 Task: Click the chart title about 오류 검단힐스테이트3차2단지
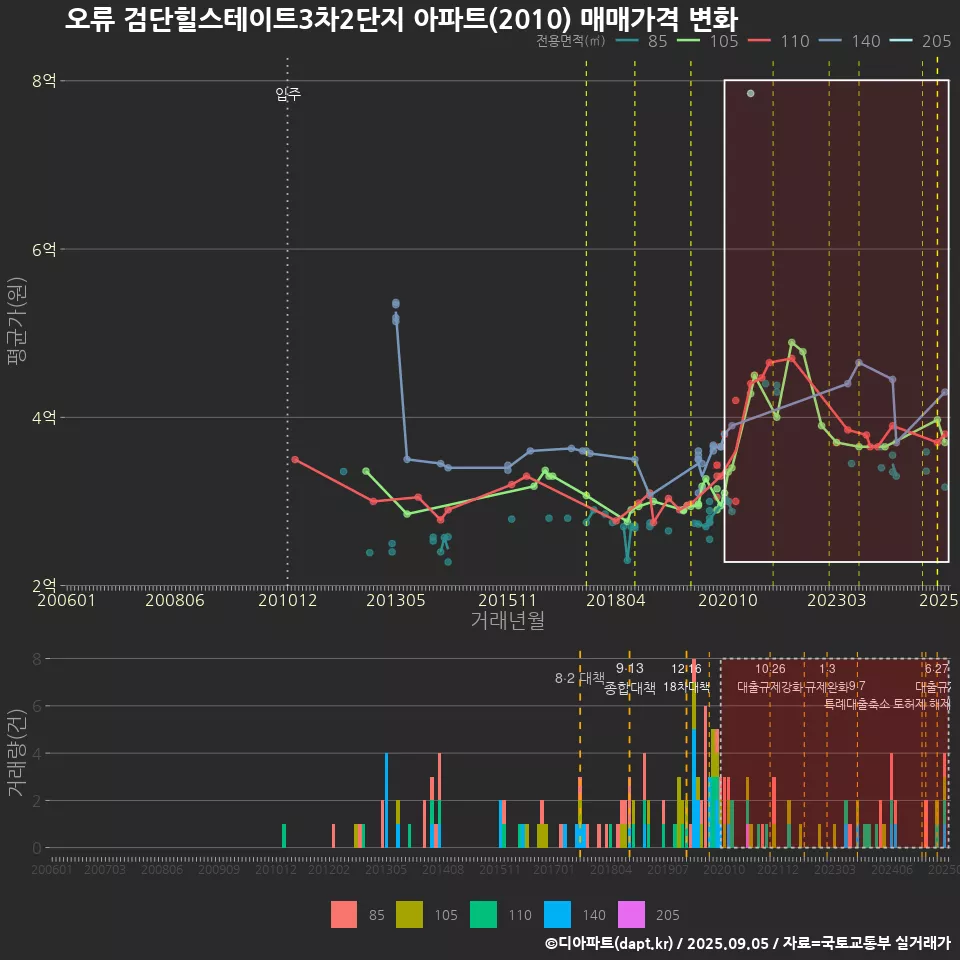(x=401, y=19)
